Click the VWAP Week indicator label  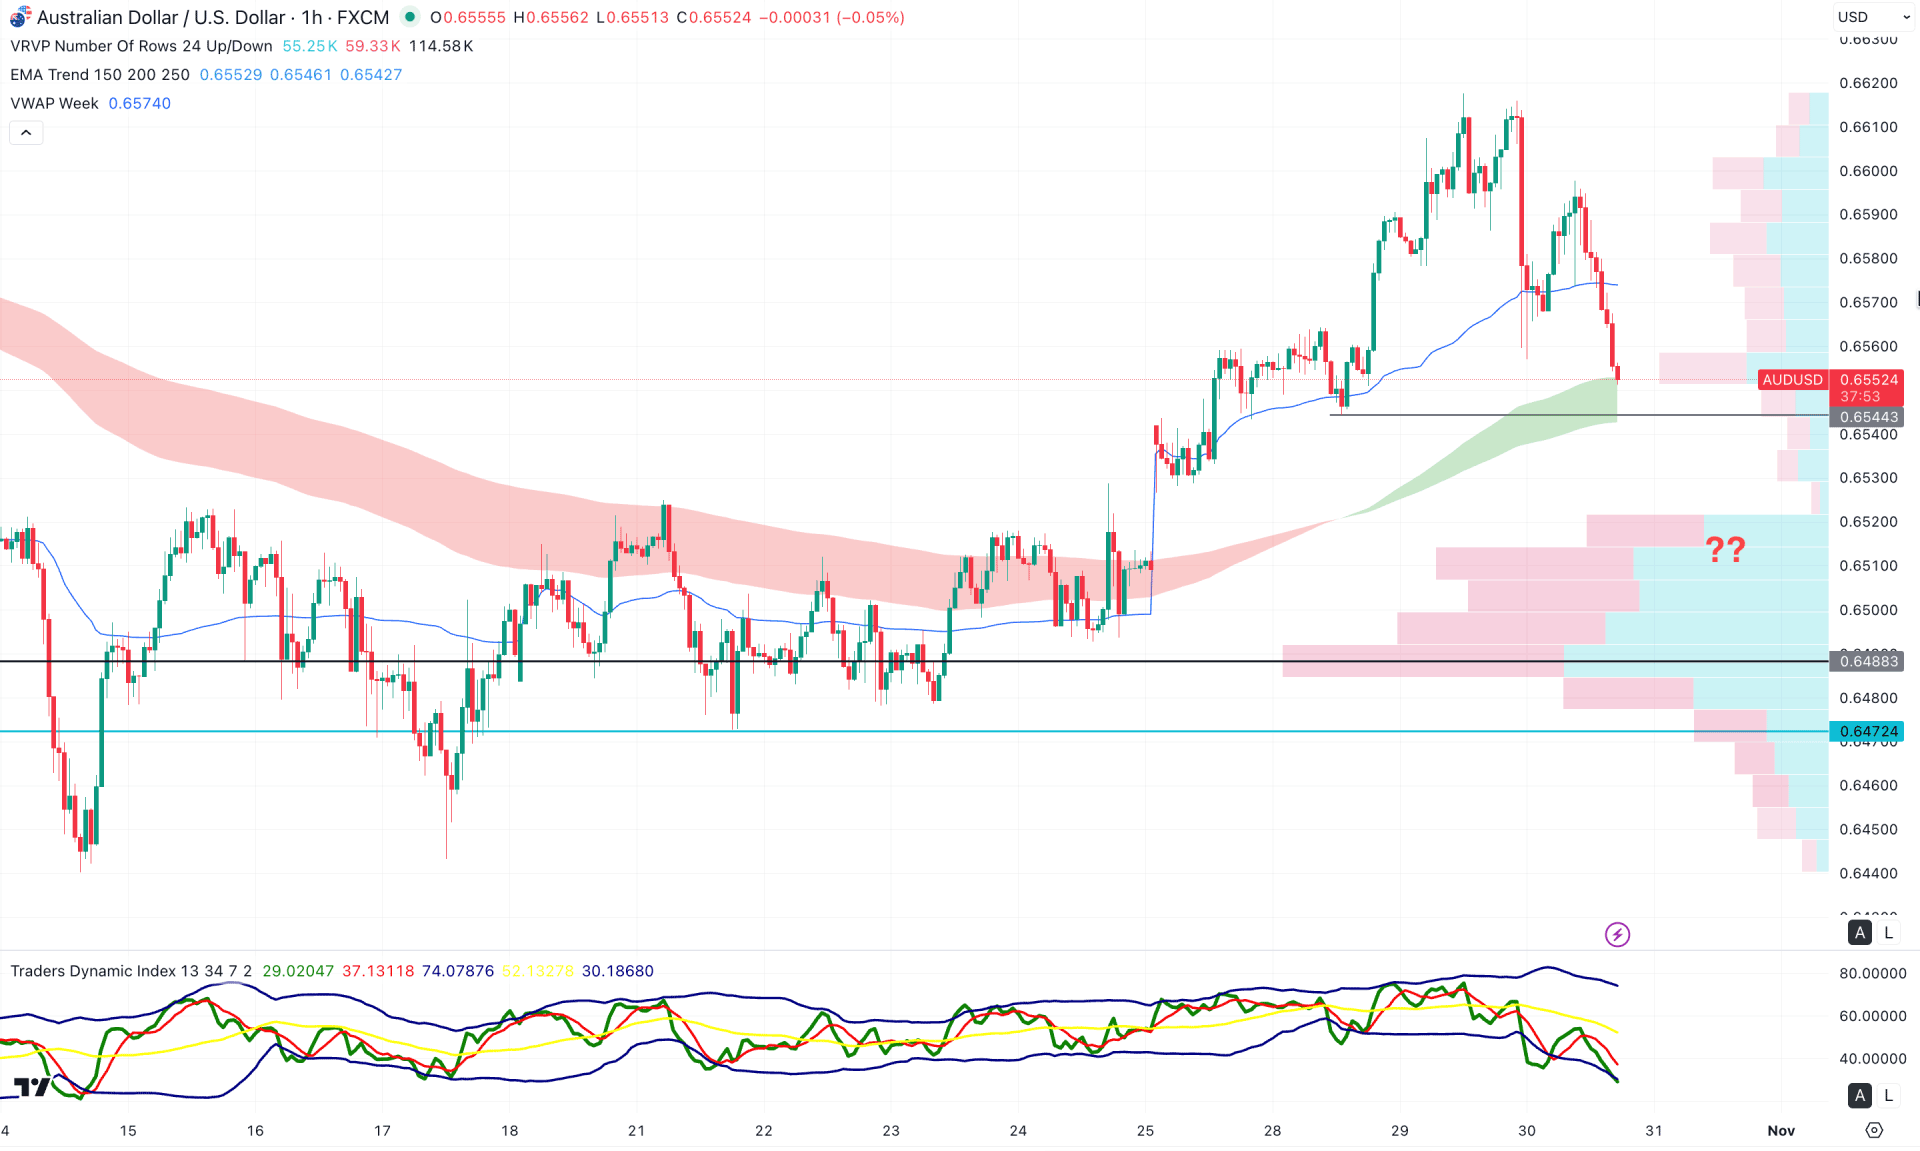coord(54,103)
